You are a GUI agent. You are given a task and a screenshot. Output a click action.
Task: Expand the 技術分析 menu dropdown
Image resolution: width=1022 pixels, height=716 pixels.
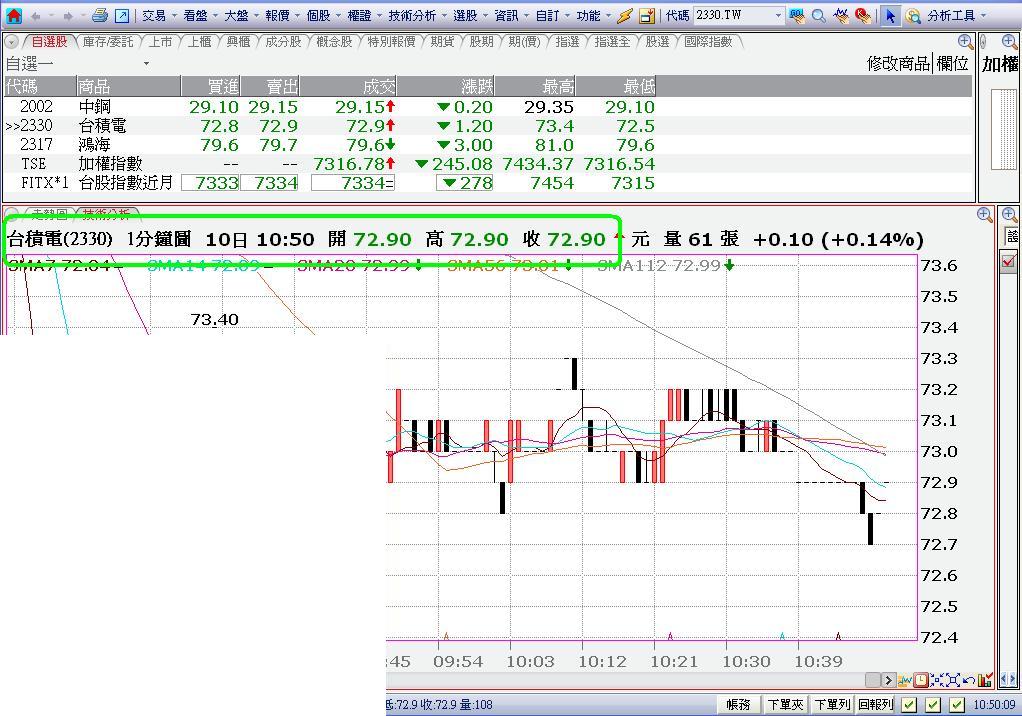click(x=443, y=16)
